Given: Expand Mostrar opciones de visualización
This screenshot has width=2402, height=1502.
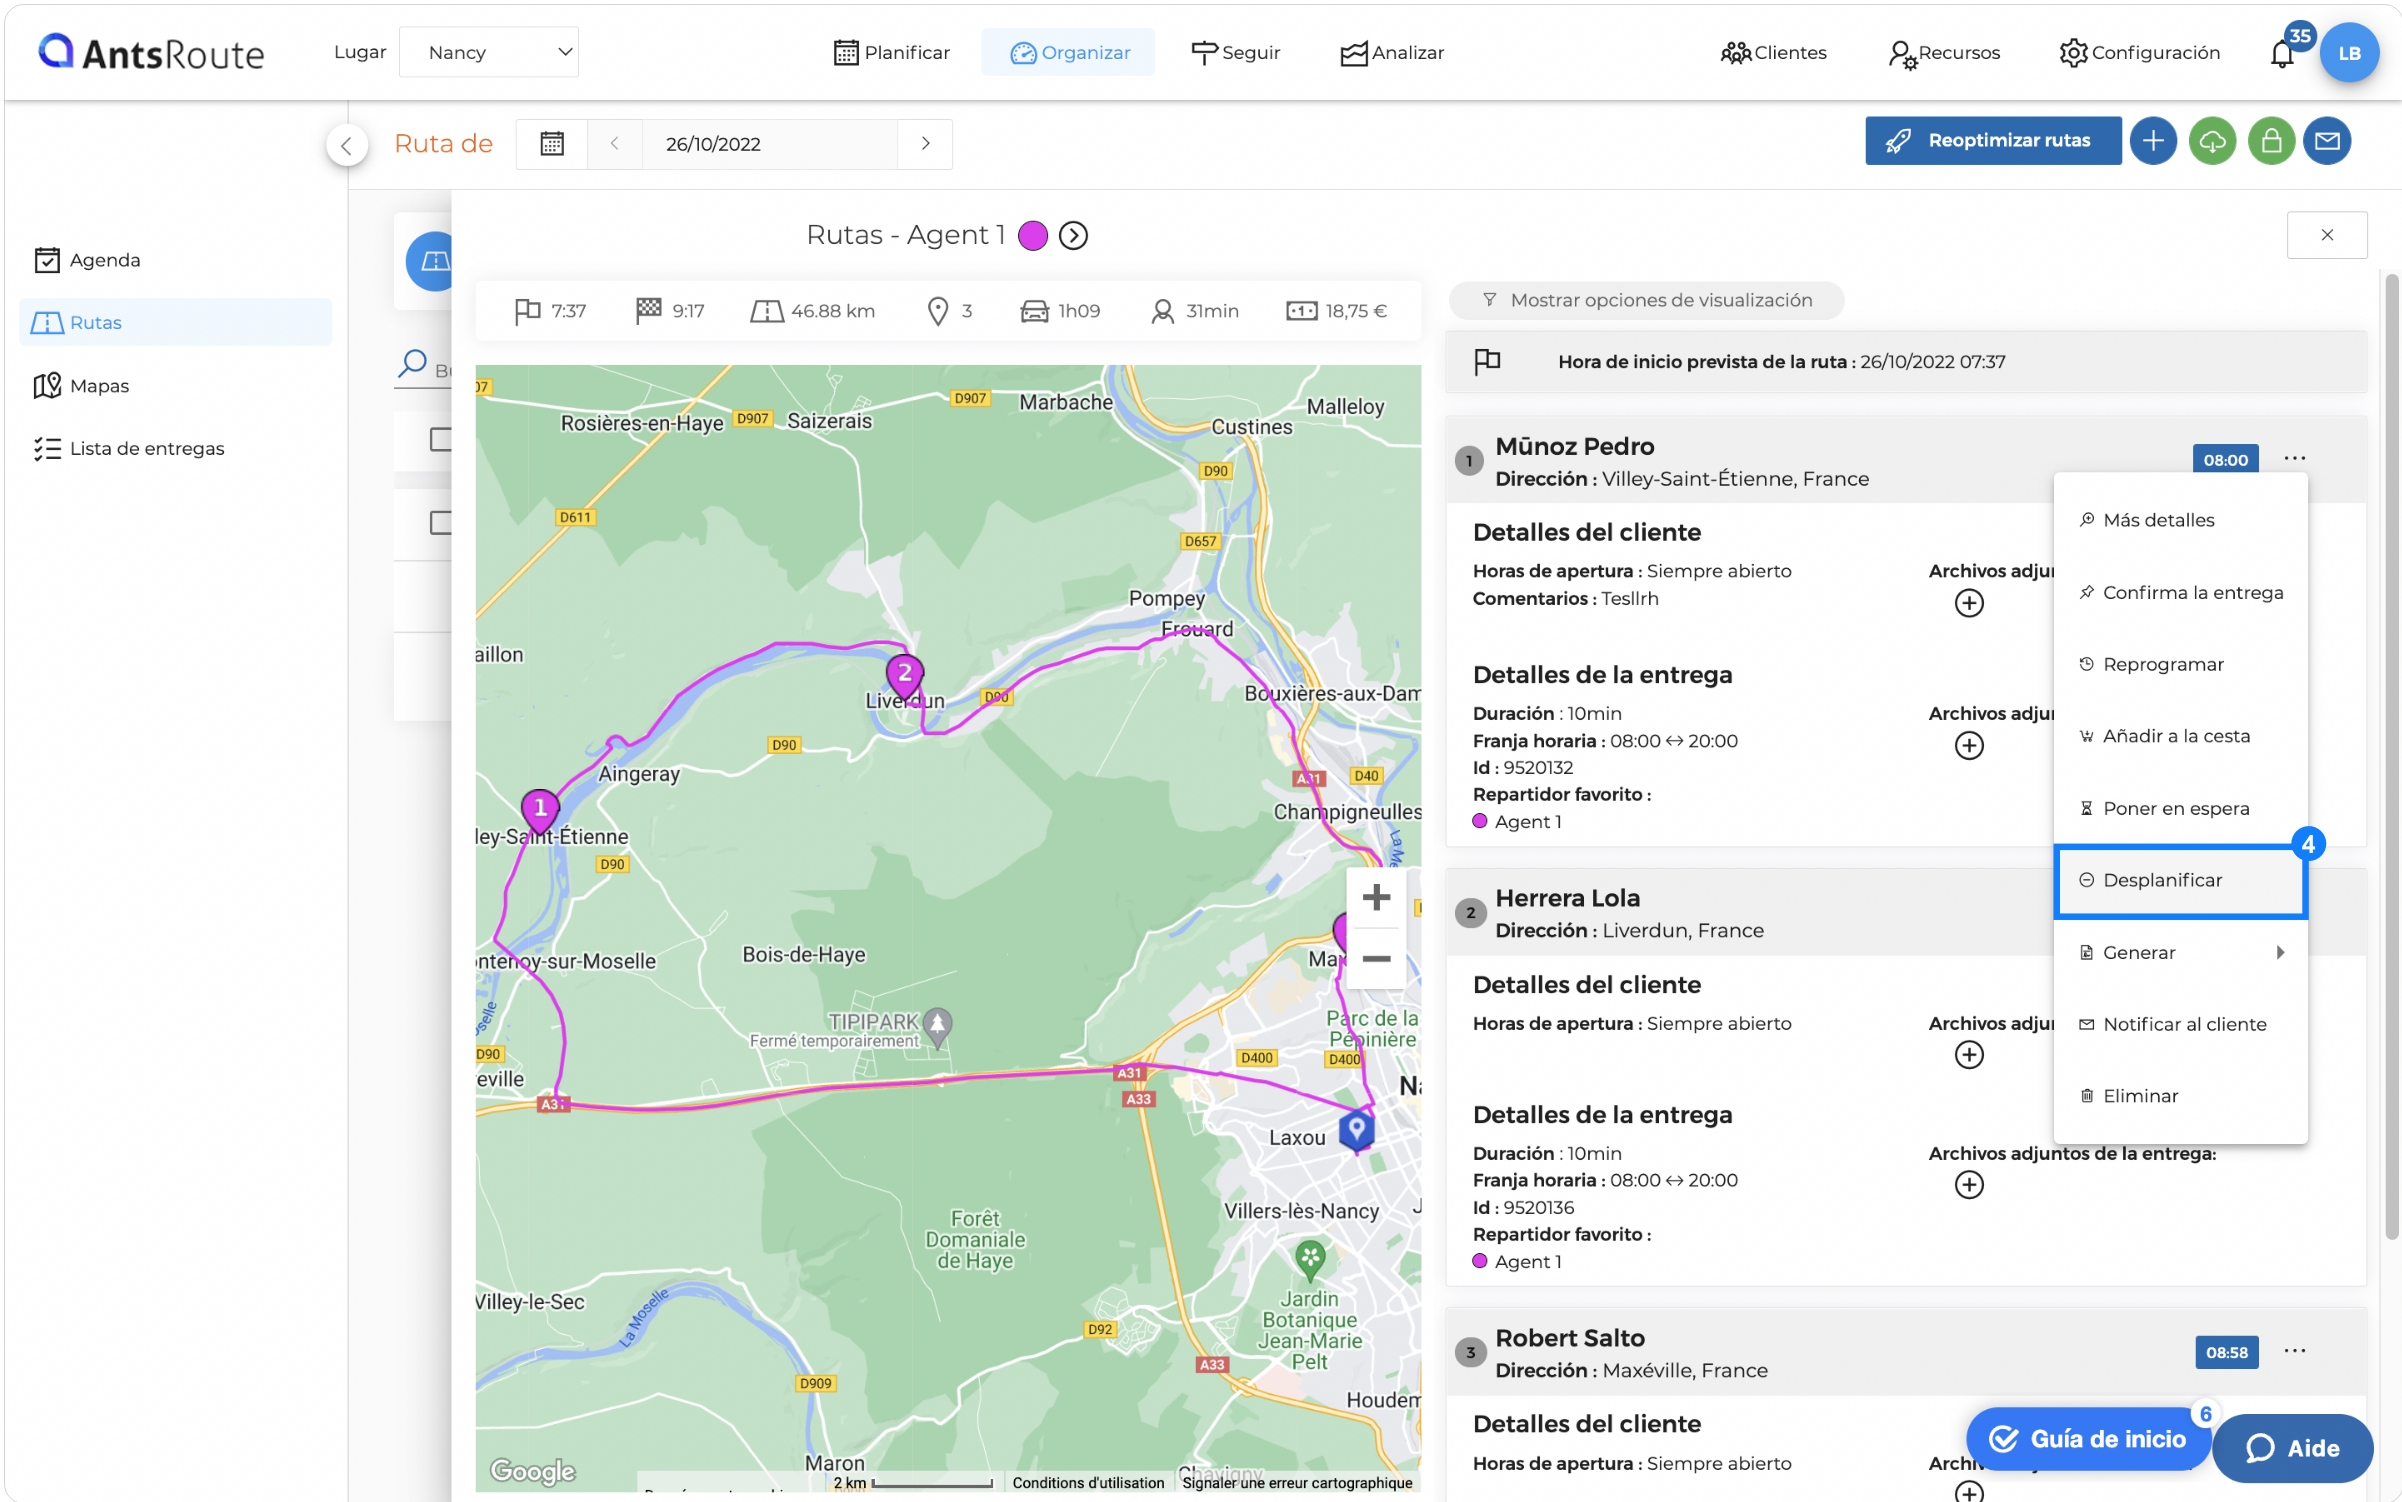Looking at the screenshot, I should pos(1646,300).
